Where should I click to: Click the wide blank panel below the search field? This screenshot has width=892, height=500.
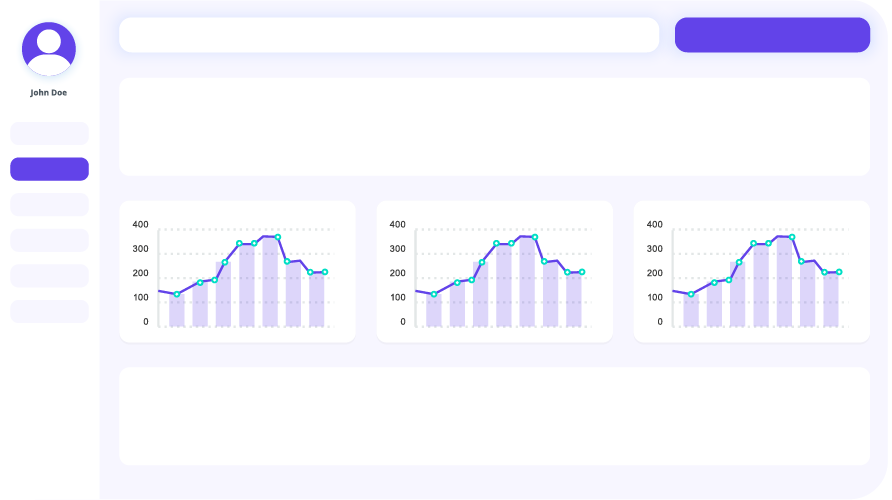494,127
